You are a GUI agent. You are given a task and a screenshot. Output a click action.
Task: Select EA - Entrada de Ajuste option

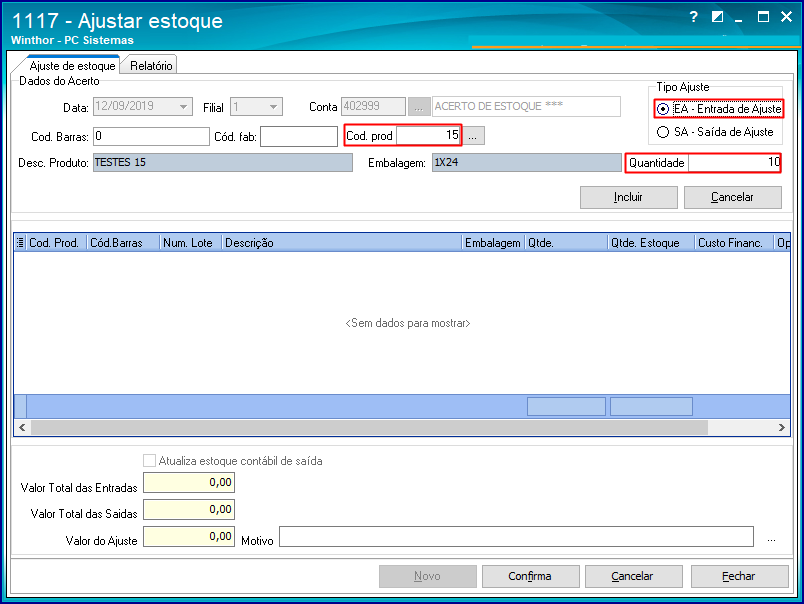pos(721,109)
